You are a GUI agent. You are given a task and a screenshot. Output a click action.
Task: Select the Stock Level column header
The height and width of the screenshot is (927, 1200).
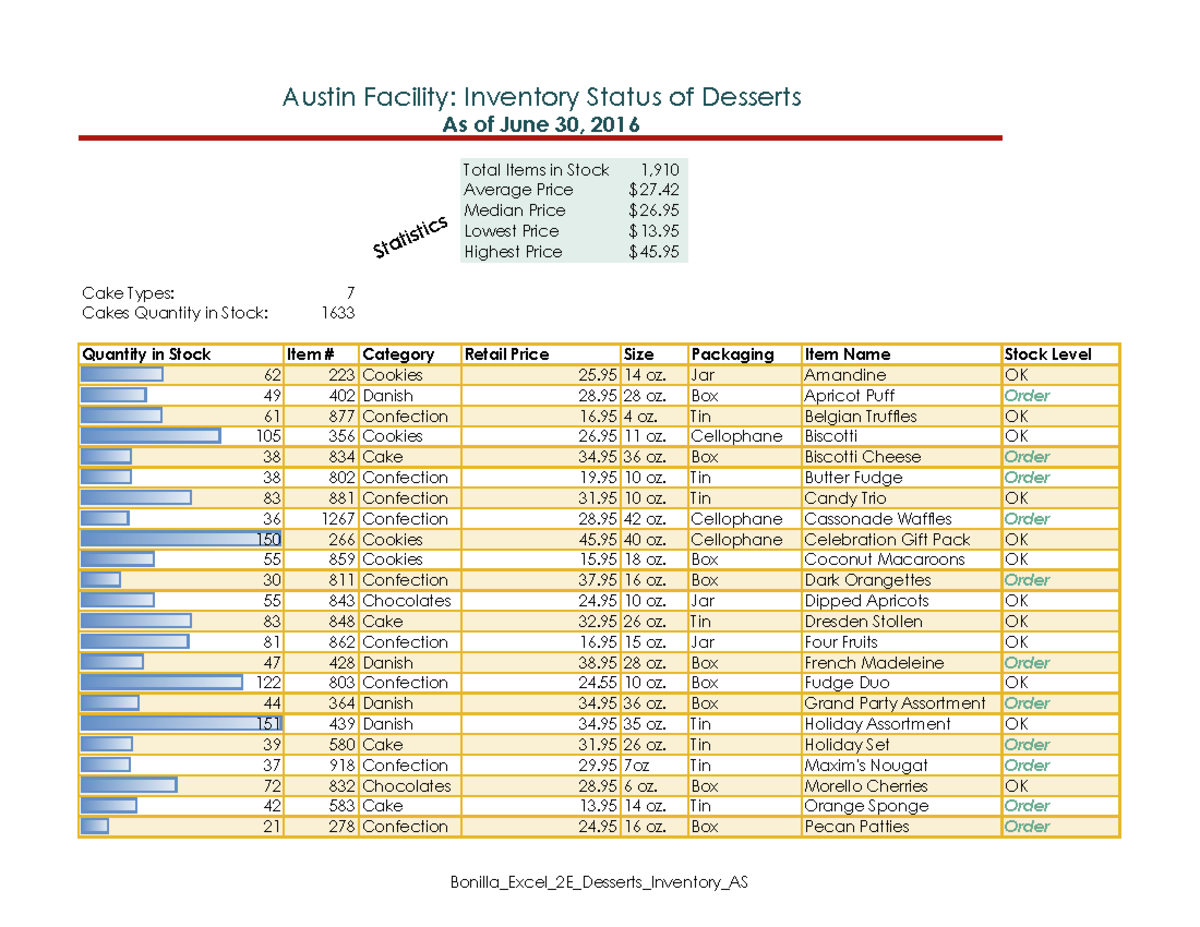tap(1050, 354)
